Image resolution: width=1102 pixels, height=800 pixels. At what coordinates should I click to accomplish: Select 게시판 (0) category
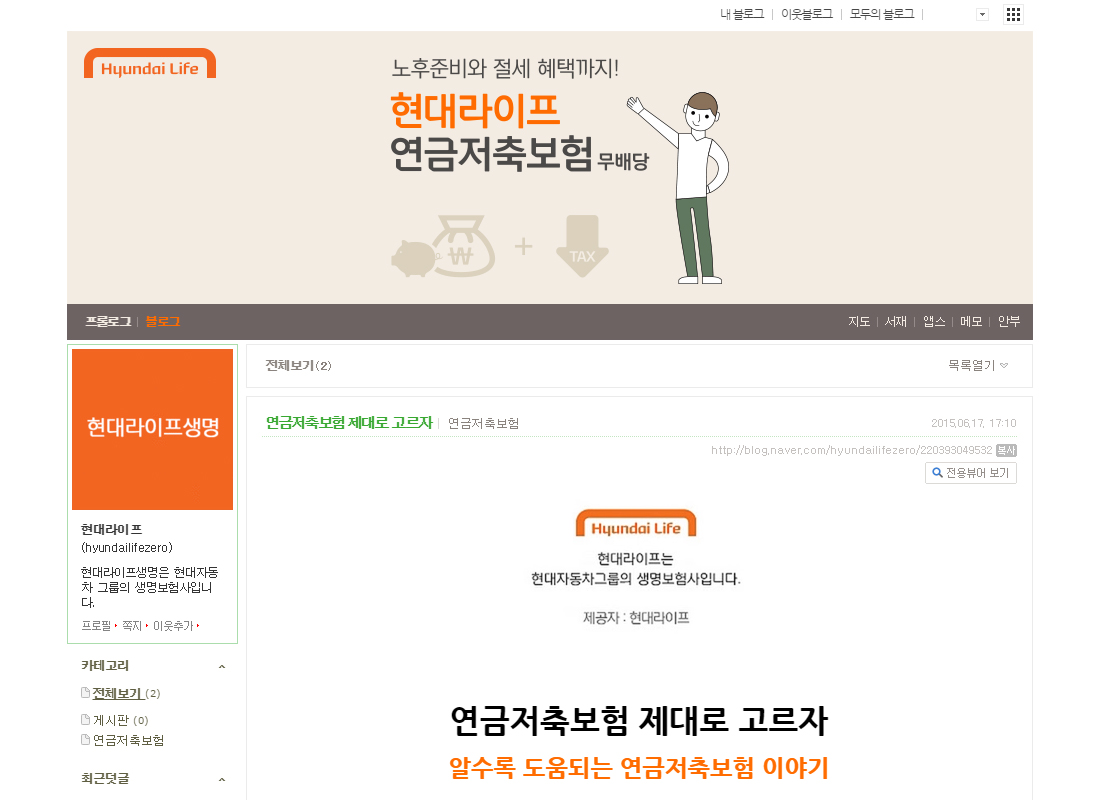(121, 721)
